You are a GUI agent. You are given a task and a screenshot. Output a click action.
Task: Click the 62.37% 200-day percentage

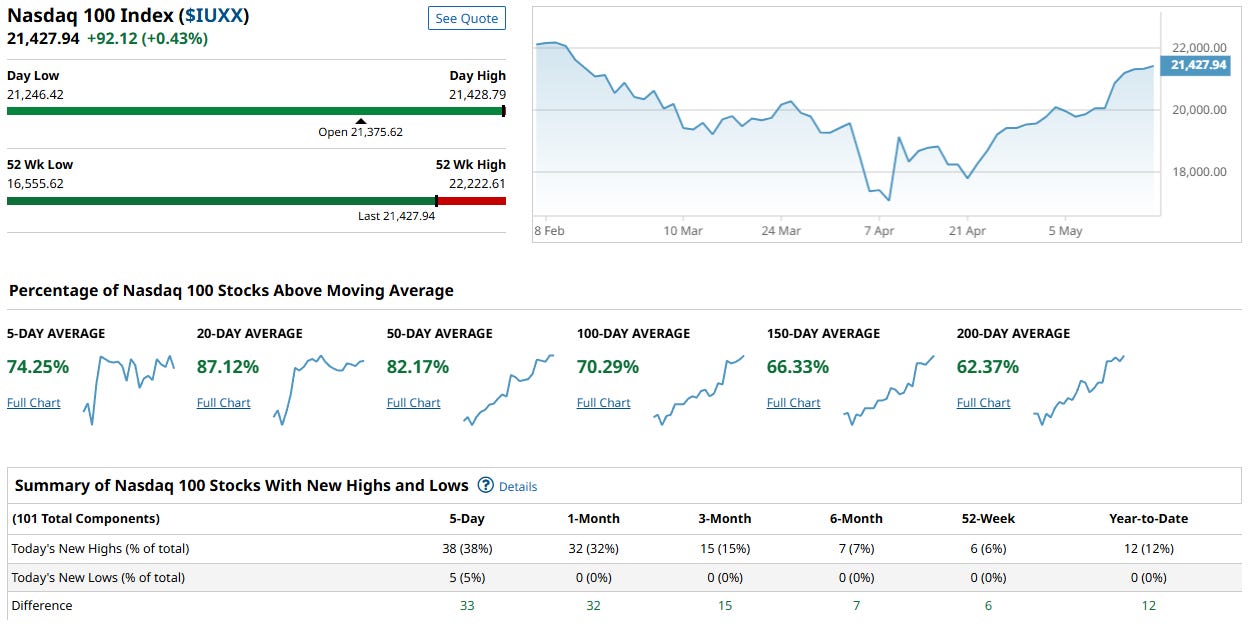tap(988, 367)
